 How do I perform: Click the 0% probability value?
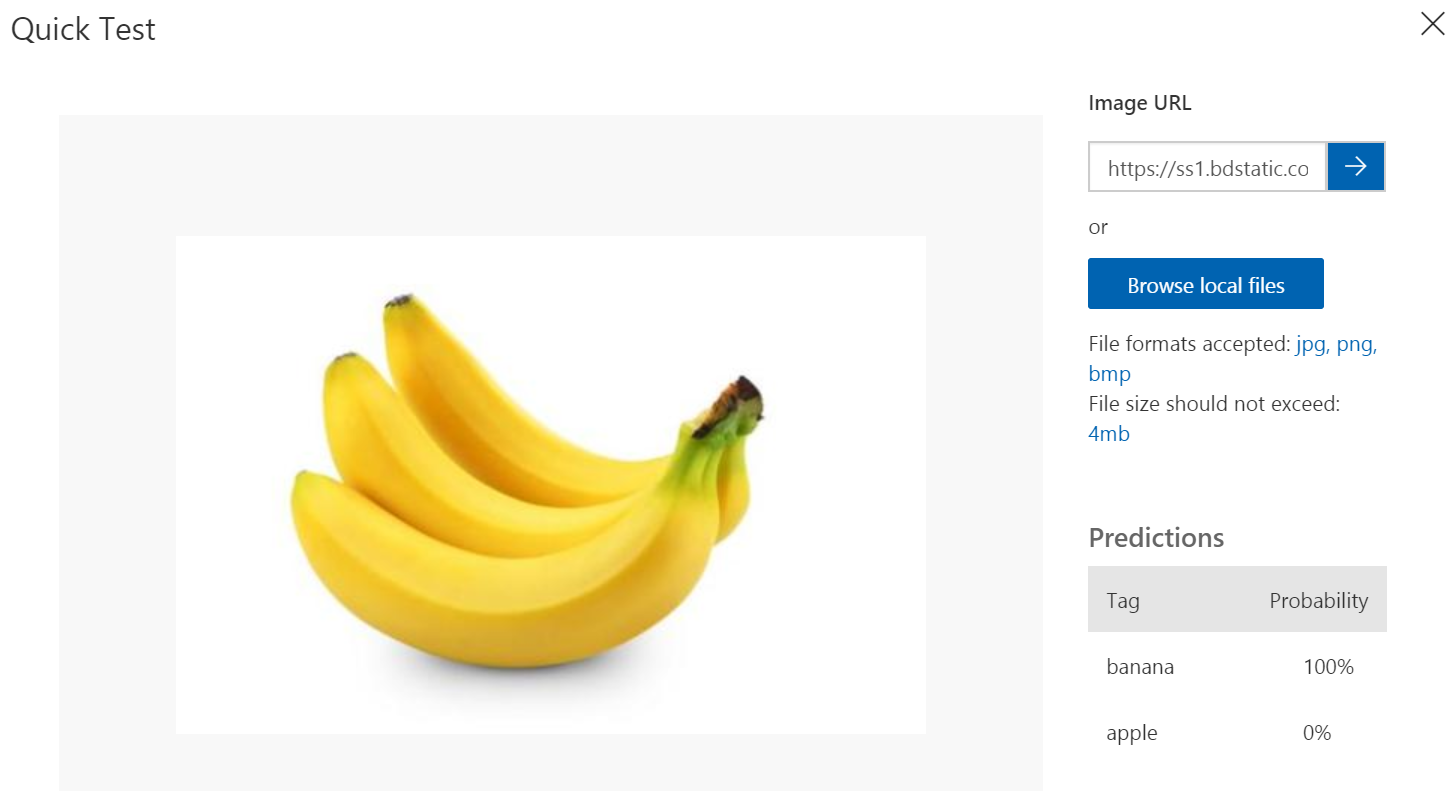(x=1317, y=733)
